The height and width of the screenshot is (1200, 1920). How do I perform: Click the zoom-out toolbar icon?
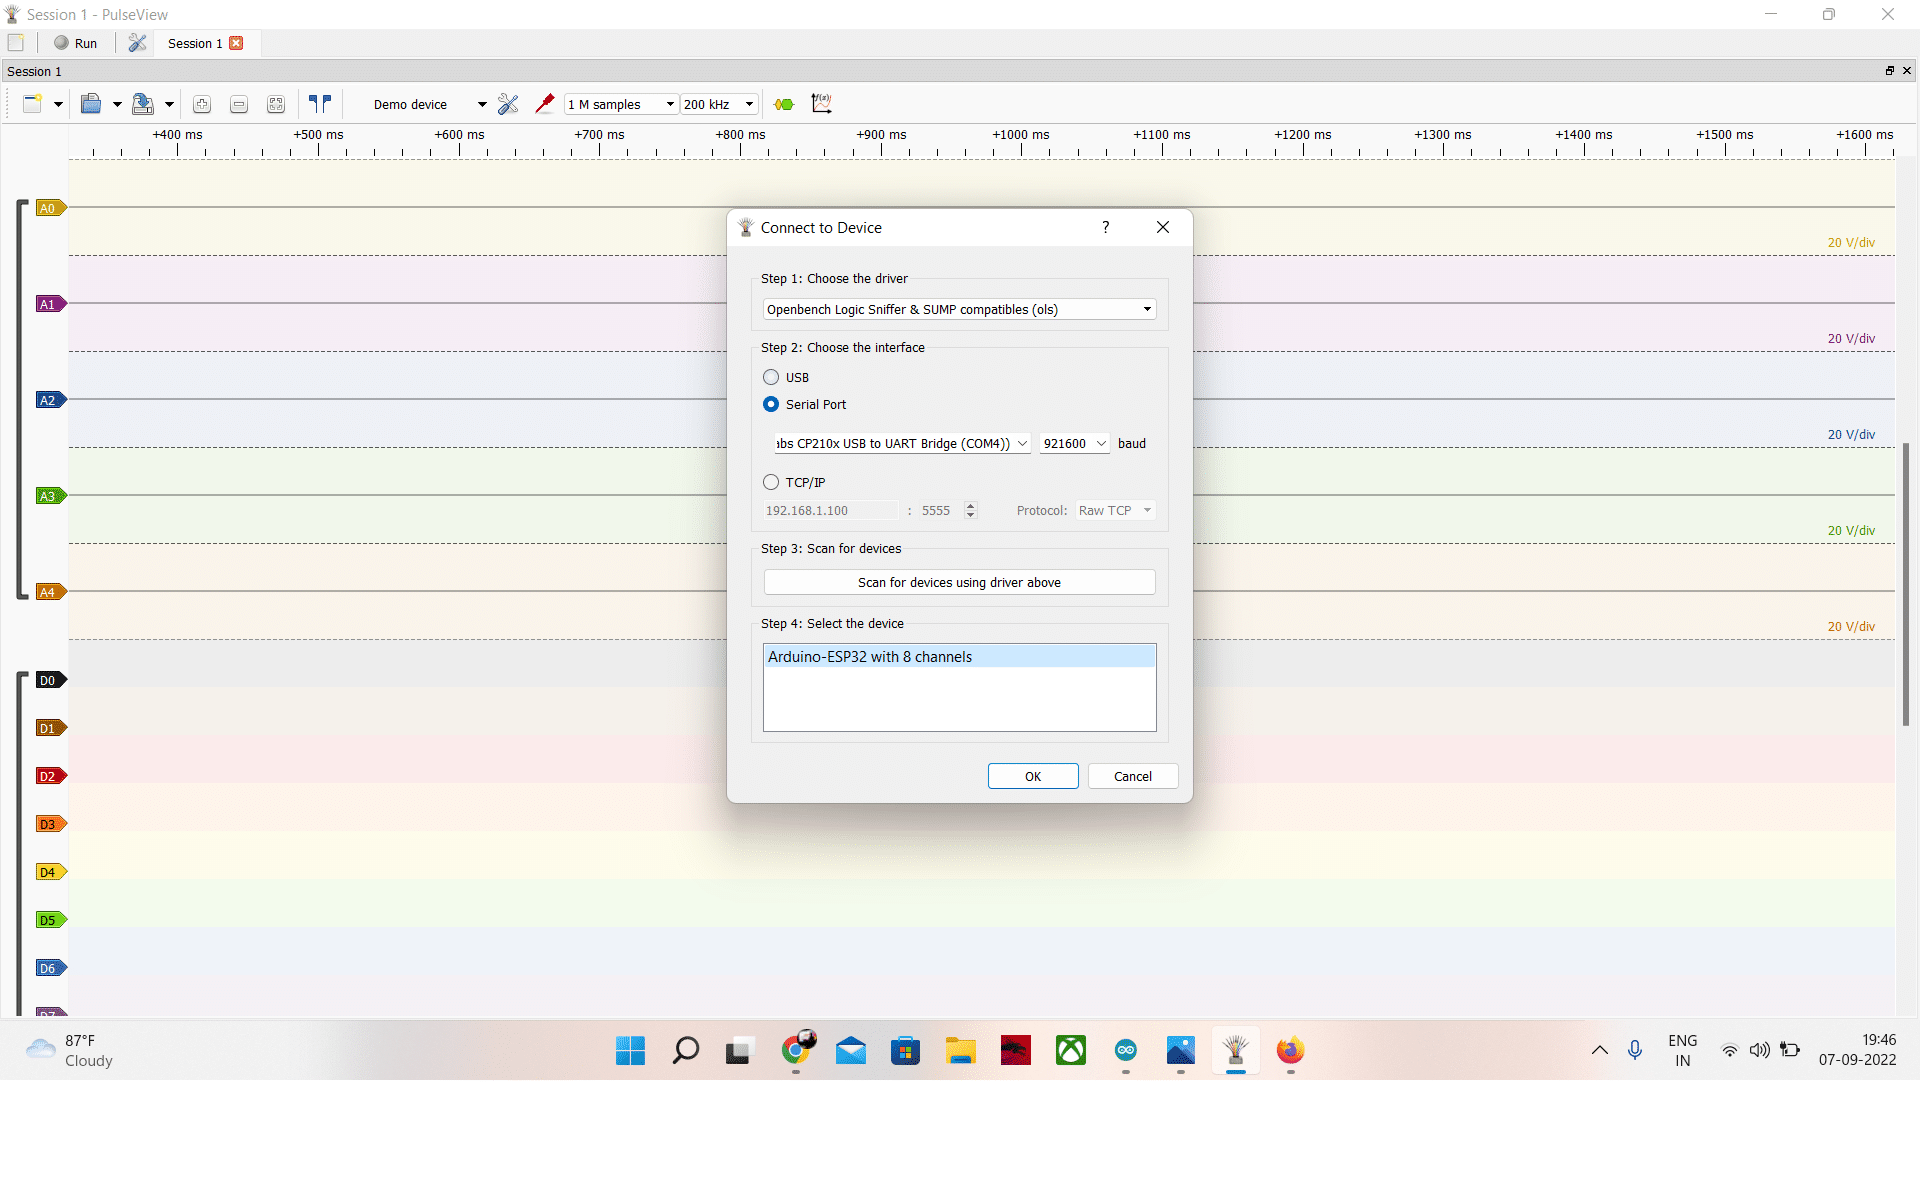tap(239, 104)
